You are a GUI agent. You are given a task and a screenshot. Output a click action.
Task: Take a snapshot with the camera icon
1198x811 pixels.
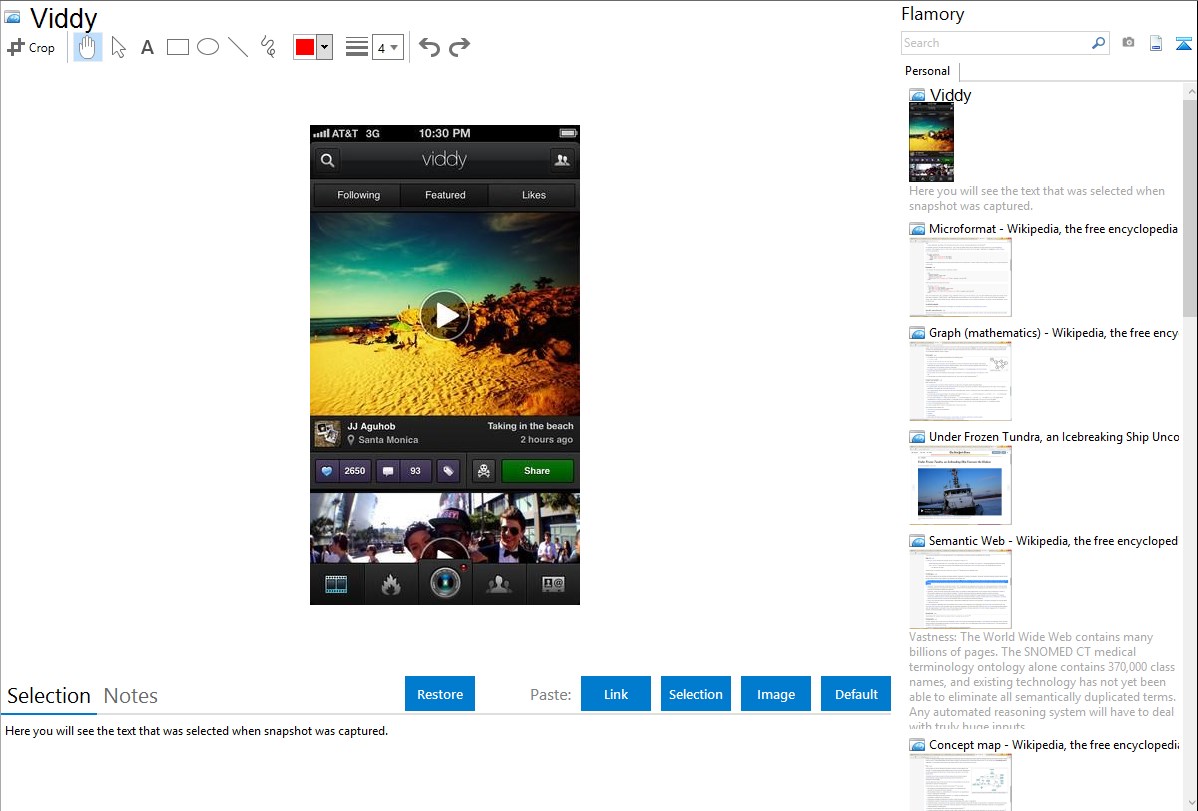pos(1128,43)
